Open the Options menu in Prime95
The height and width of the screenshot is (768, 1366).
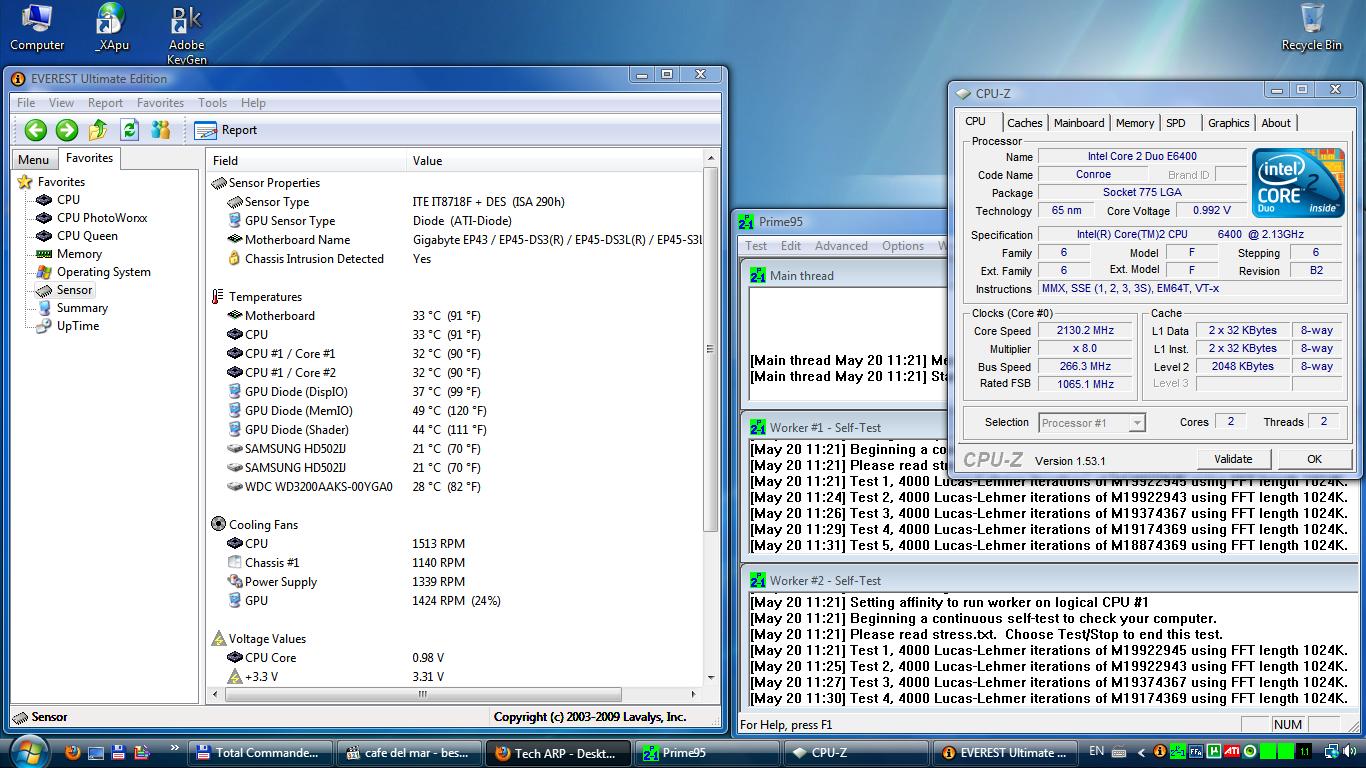point(903,246)
